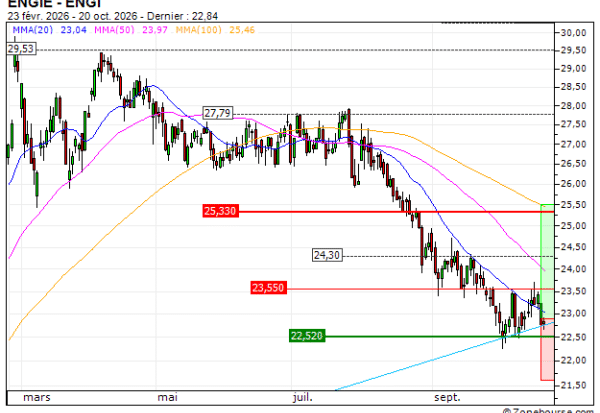This screenshot has height=413, width=600.
Task: Click the juil. month axis label
Action: click(303, 397)
